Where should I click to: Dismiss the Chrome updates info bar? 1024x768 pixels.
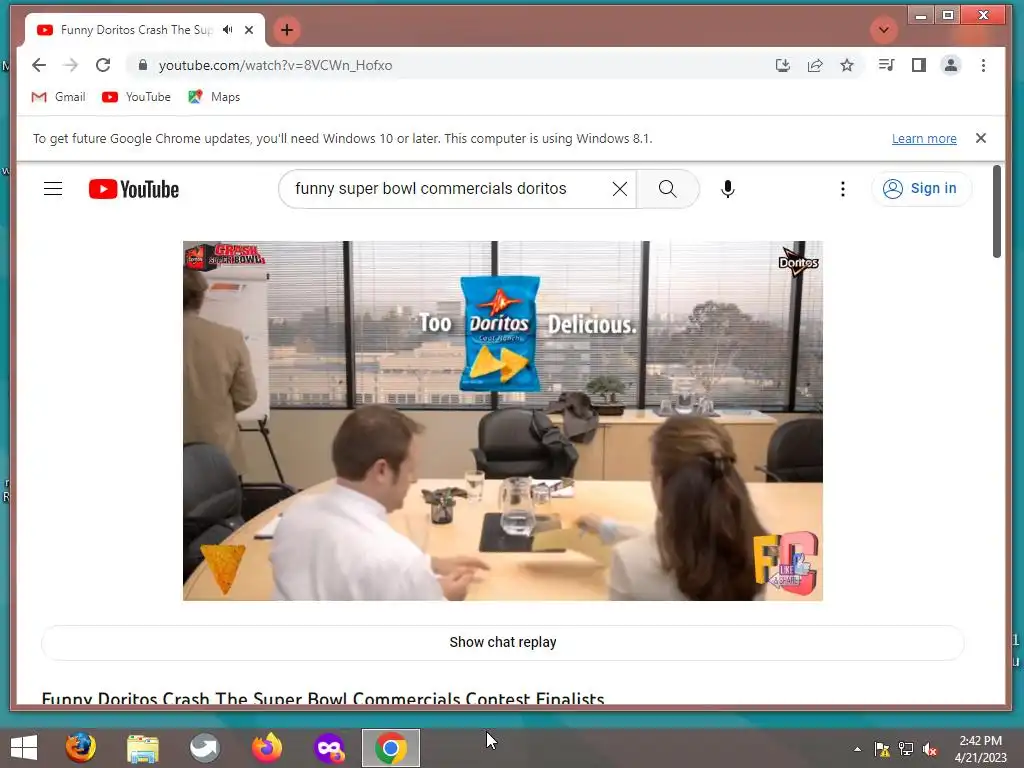(x=981, y=138)
